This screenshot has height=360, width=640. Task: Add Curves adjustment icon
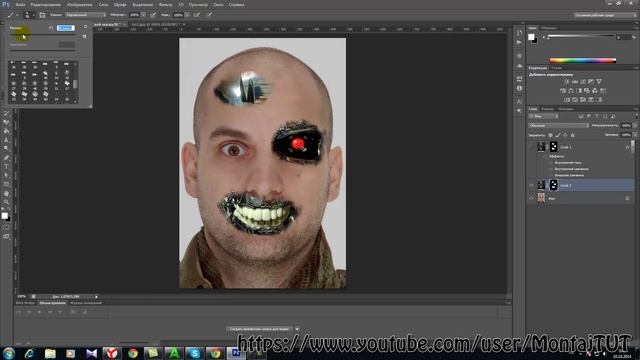pos(583,82)
